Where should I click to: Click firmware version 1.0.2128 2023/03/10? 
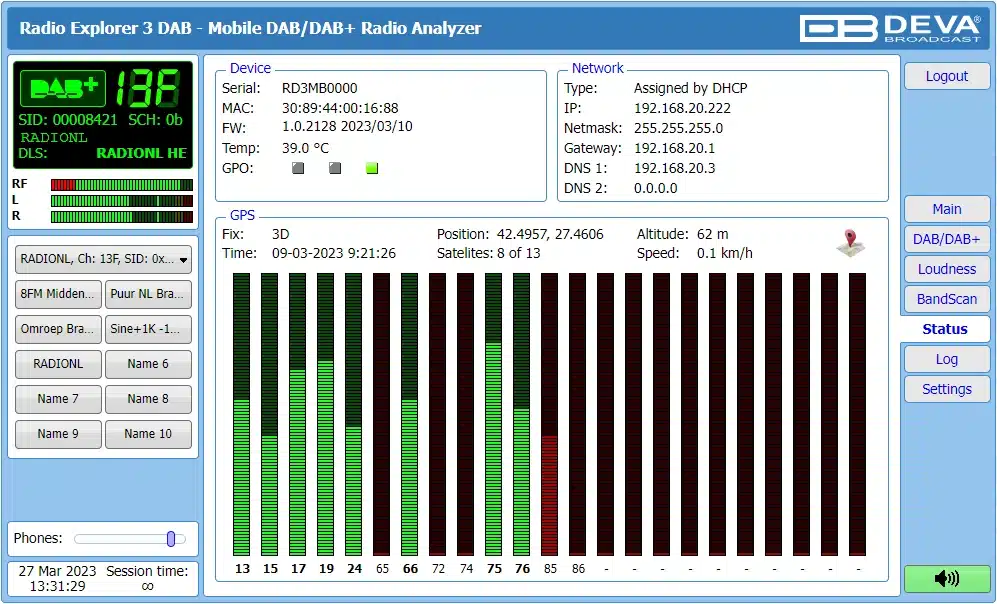[347, 127]
